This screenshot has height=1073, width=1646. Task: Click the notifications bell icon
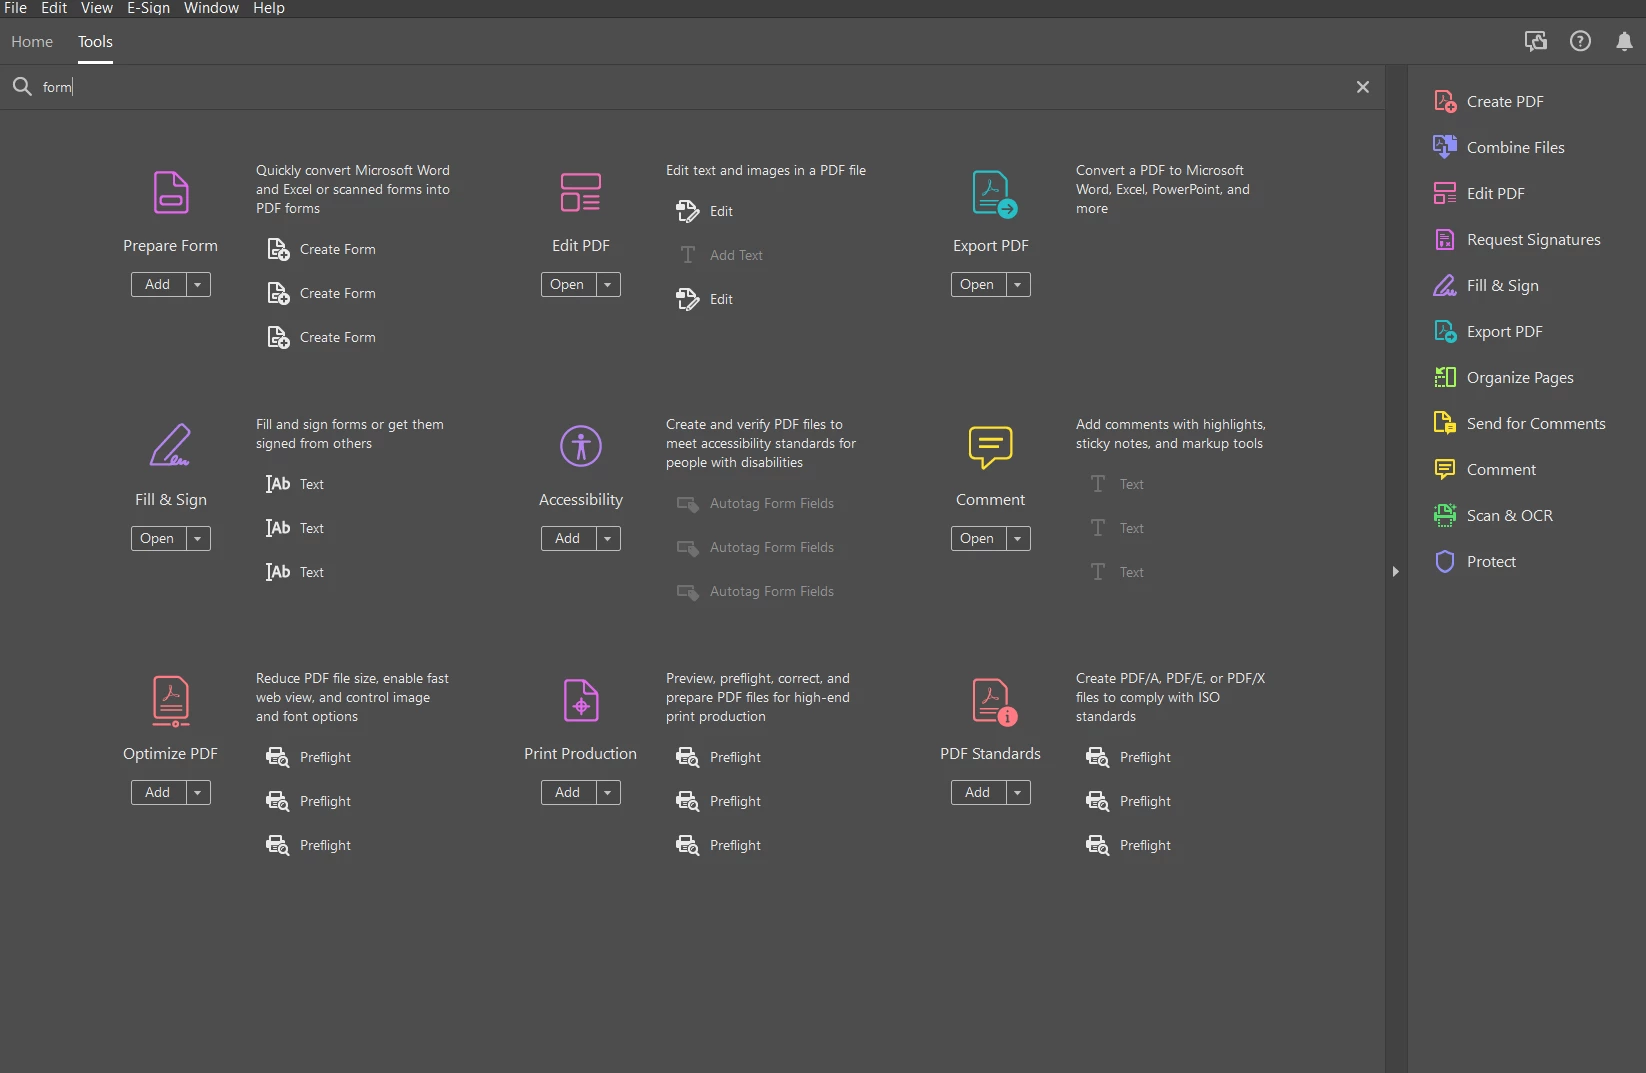pos(1624,42)
